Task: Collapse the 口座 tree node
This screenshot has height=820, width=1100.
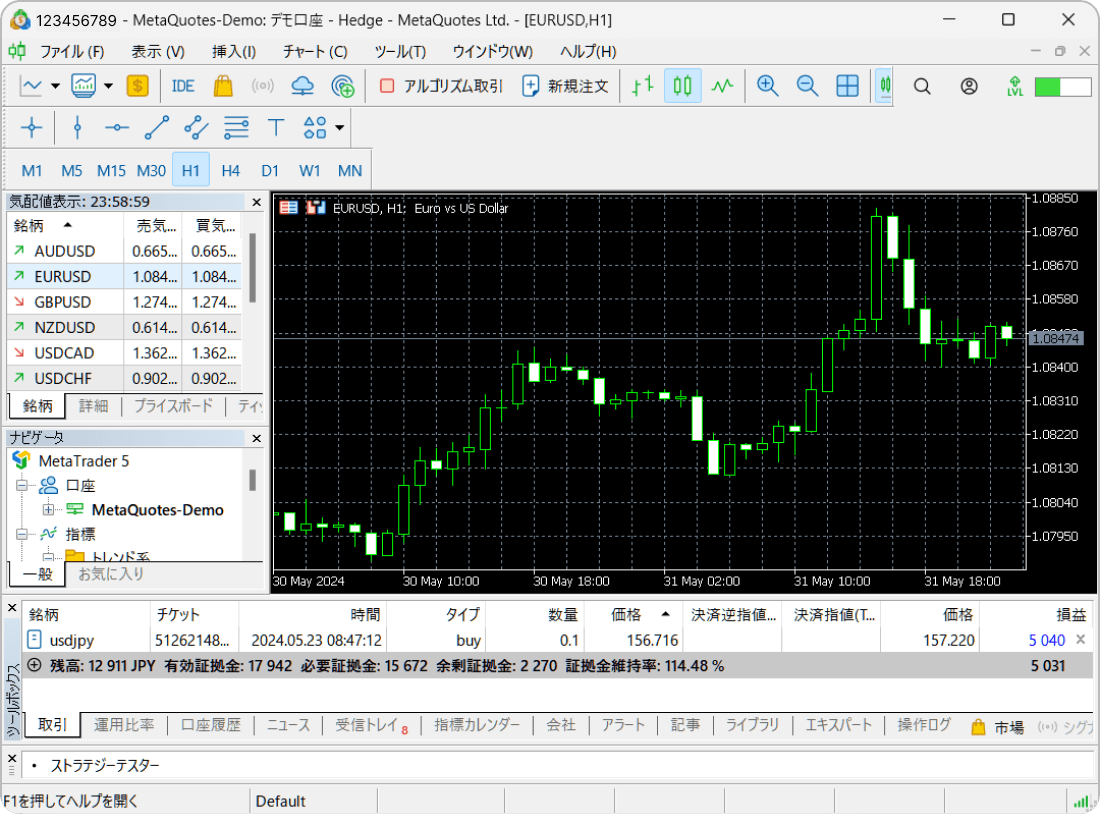Action: tap(22, 485)
